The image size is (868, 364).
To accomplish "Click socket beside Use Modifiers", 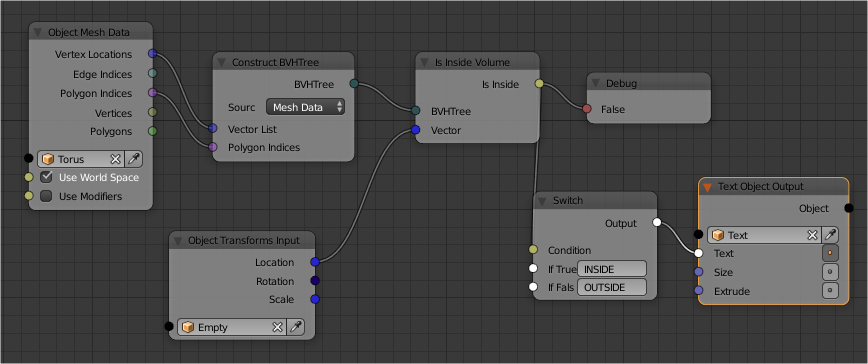I will tap(29, 196).
